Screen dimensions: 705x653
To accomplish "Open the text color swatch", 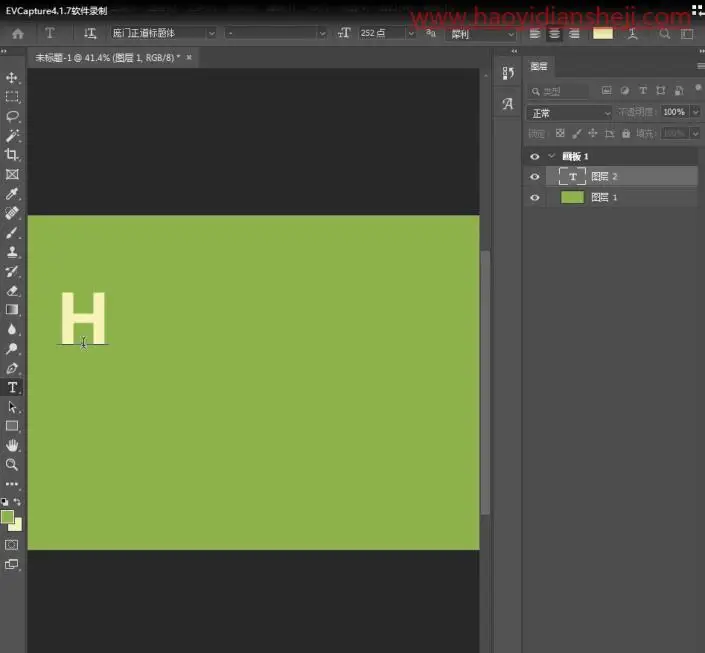I will pyautogui.click(x=603, y=34).
